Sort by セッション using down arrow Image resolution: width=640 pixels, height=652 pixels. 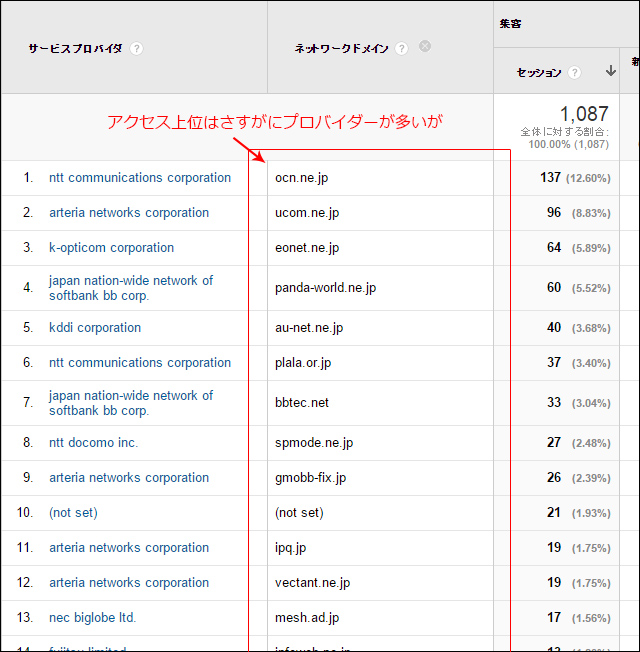pyautogui.click(x=610, y=71)
